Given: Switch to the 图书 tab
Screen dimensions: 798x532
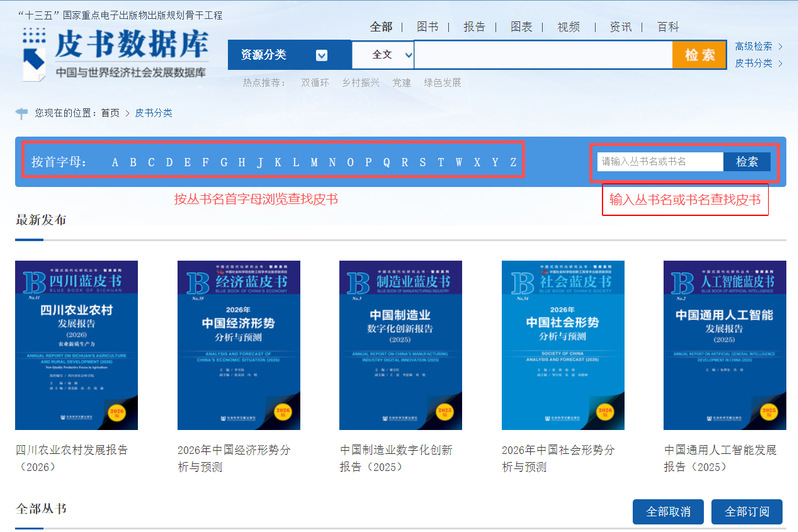Looking at the screenshot, I should click(x=427, y=26).
